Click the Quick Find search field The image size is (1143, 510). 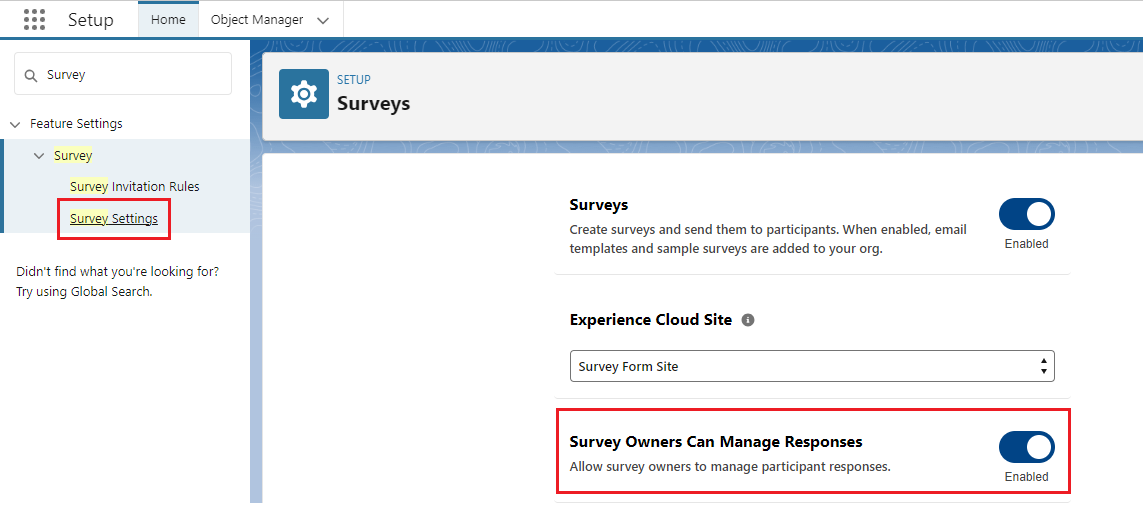click(123, 74)
